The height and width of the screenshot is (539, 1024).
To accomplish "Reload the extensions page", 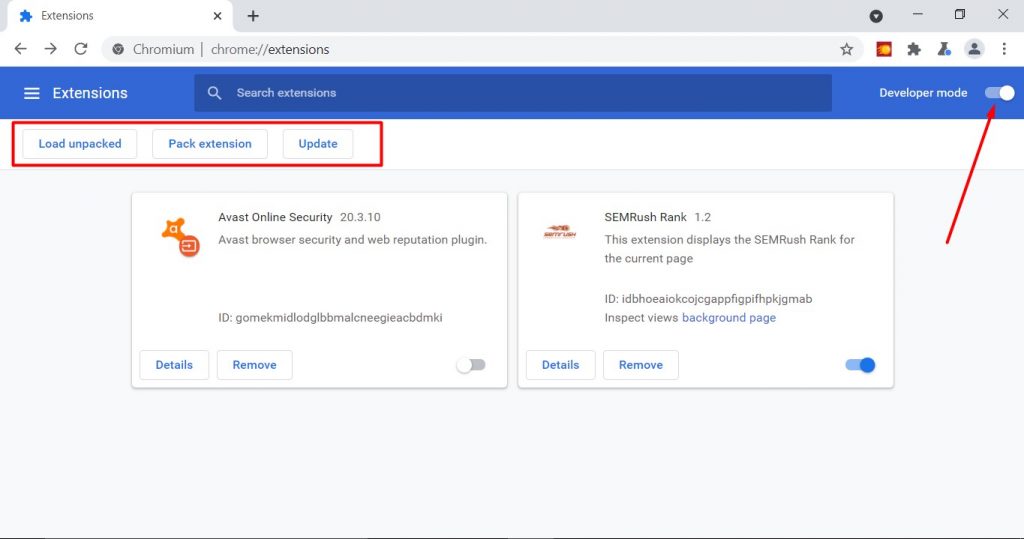I will tap(80, 49).
